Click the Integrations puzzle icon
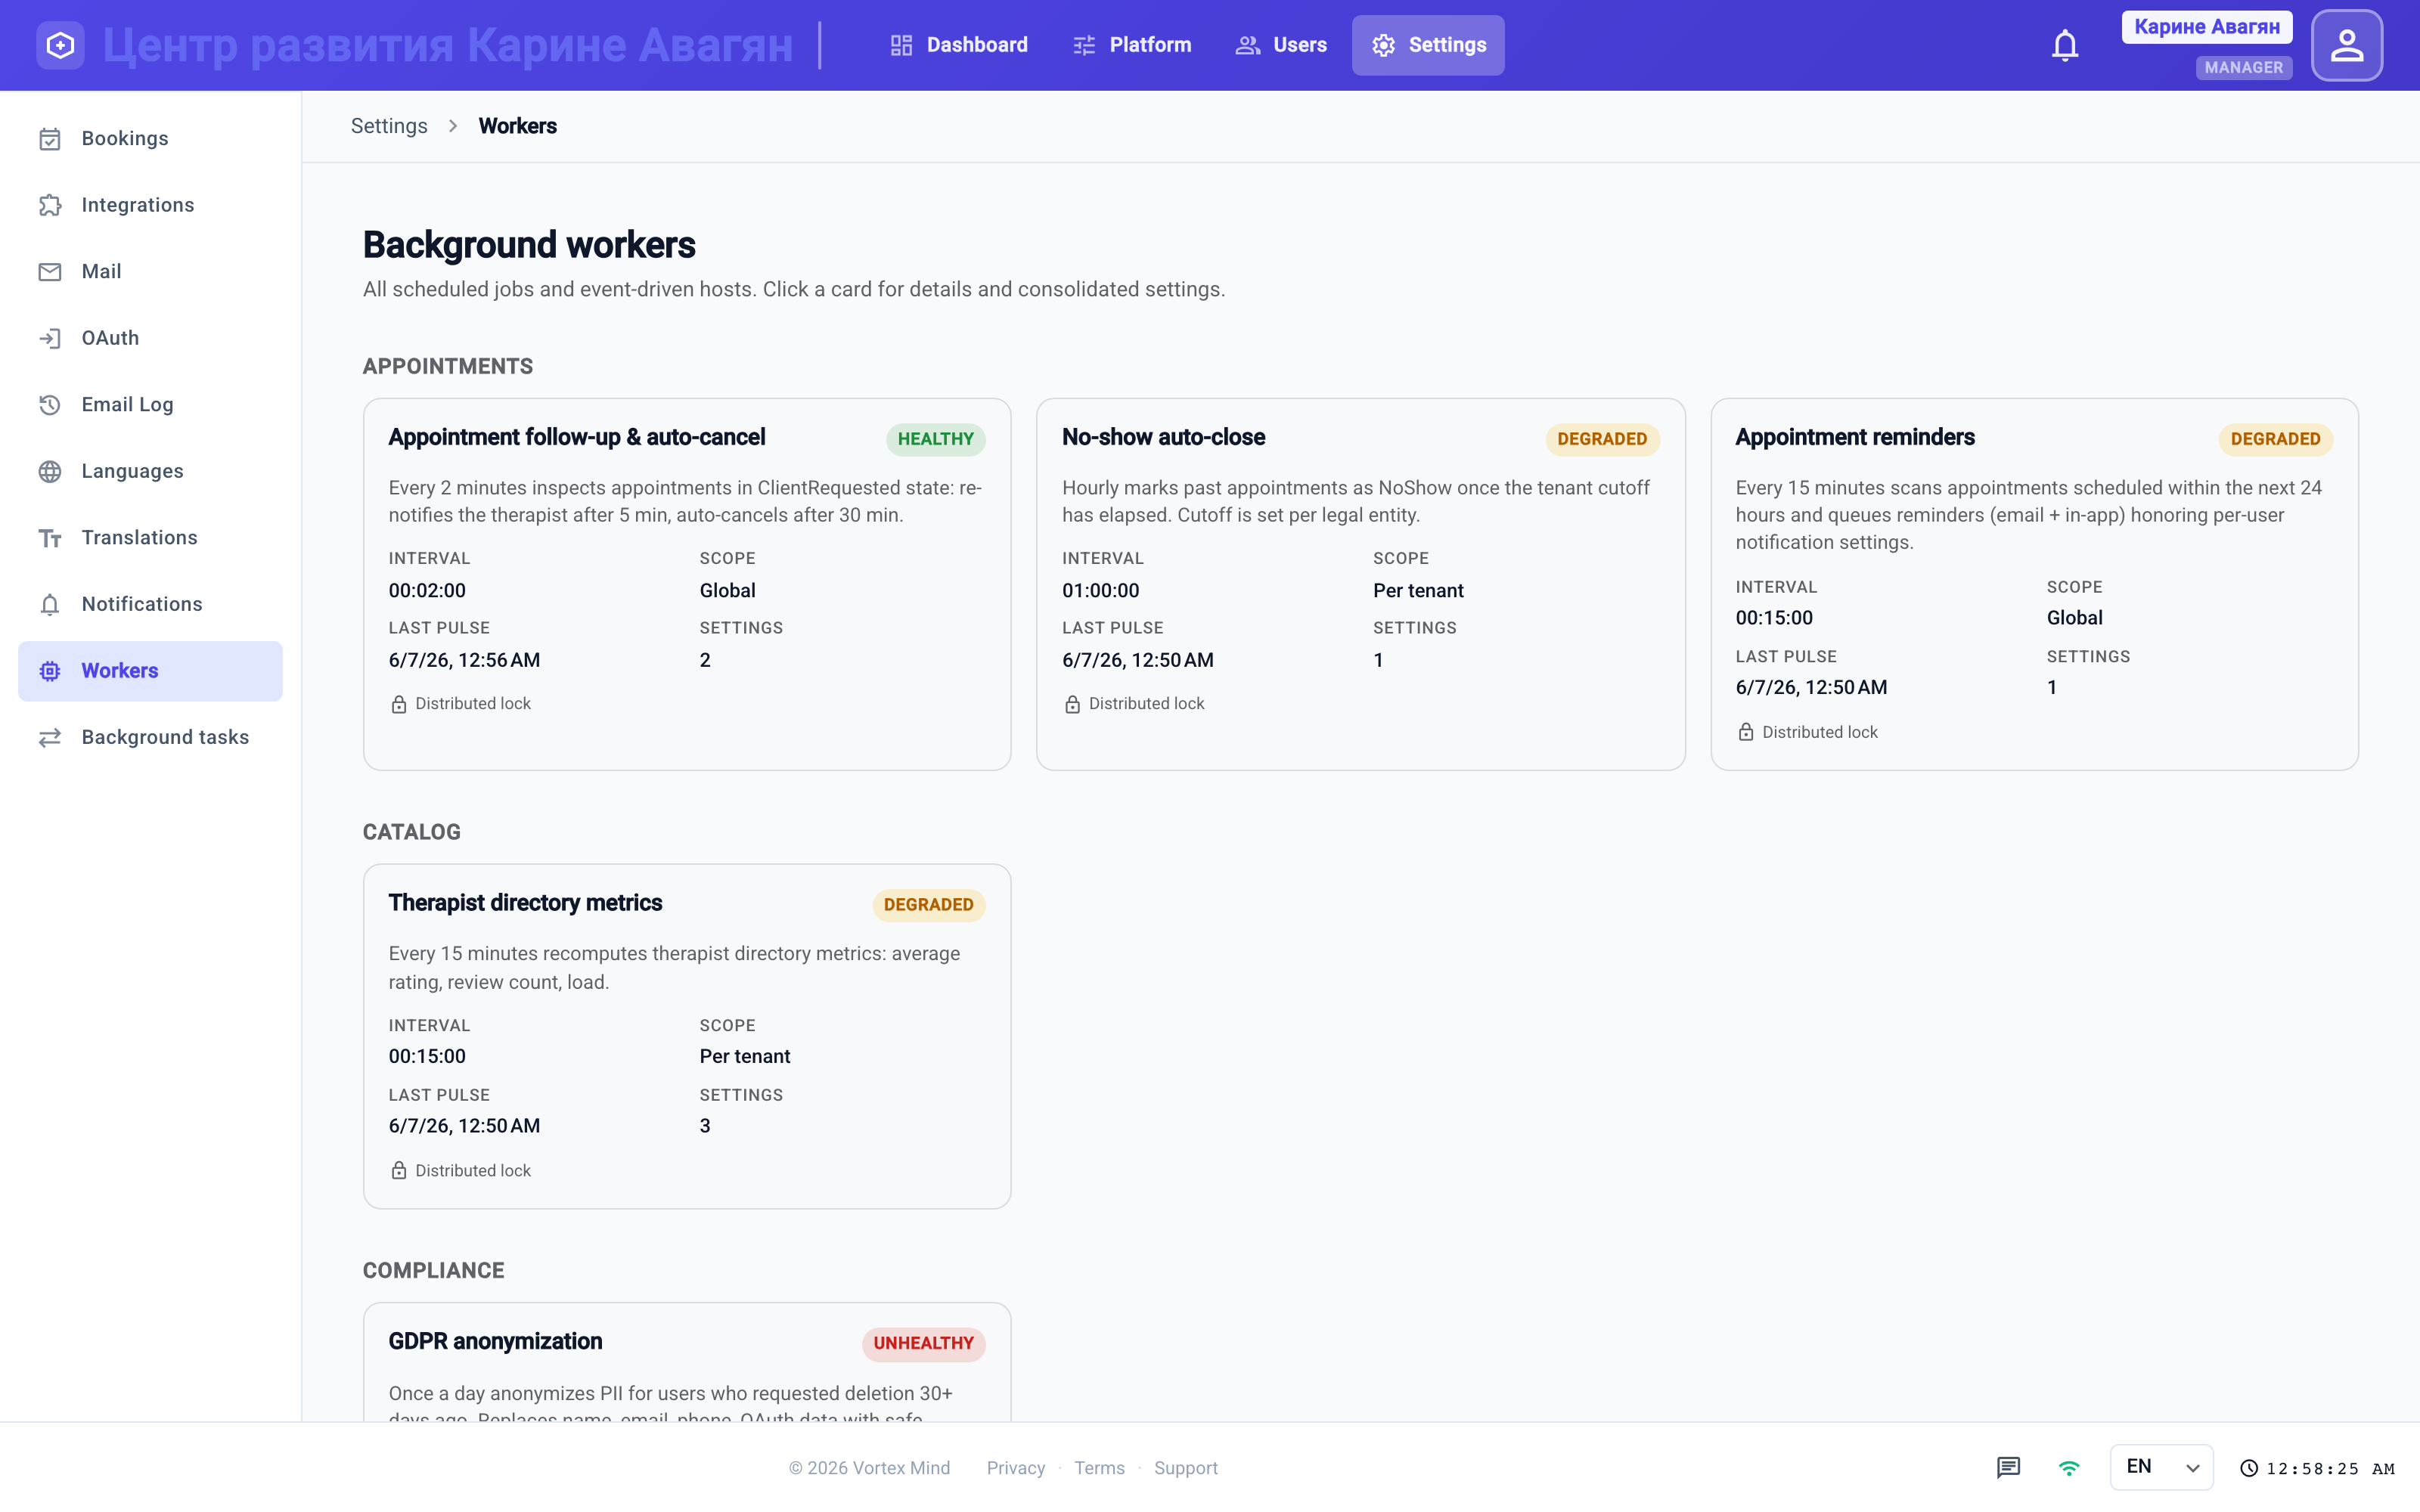2420x1512 pixels. [x=50, y=205]
